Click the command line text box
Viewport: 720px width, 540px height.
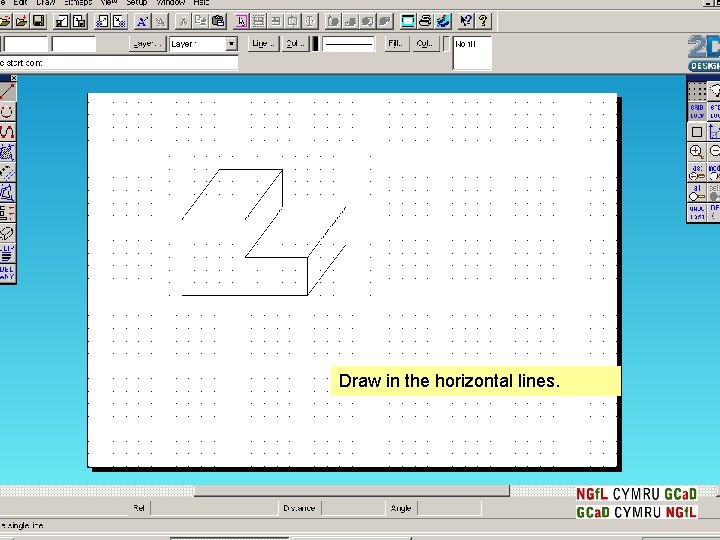(x=119, y=63)
